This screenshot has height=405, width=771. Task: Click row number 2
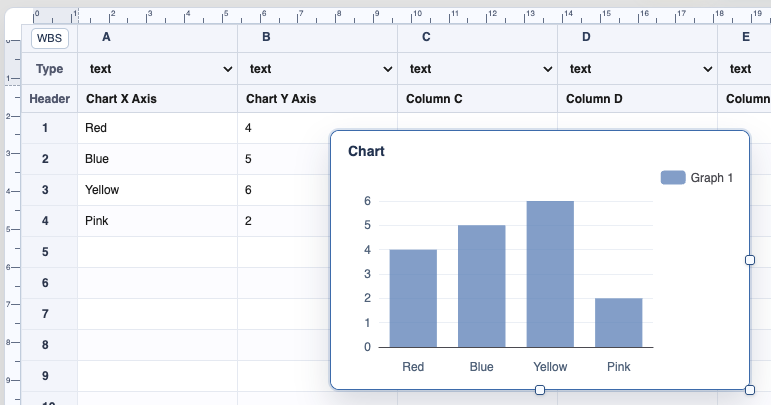[x=45, y=159]
